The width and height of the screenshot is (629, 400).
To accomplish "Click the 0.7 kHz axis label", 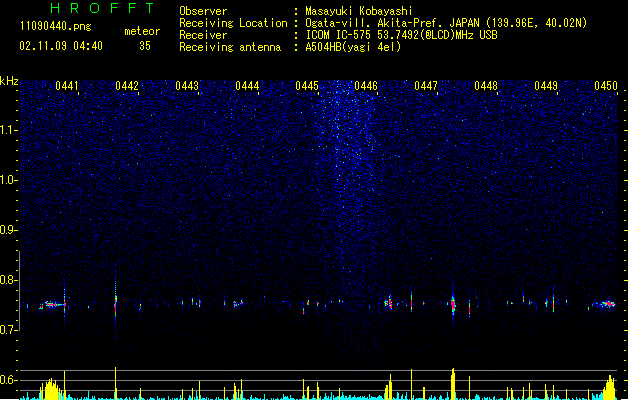I will click(8, 330).
